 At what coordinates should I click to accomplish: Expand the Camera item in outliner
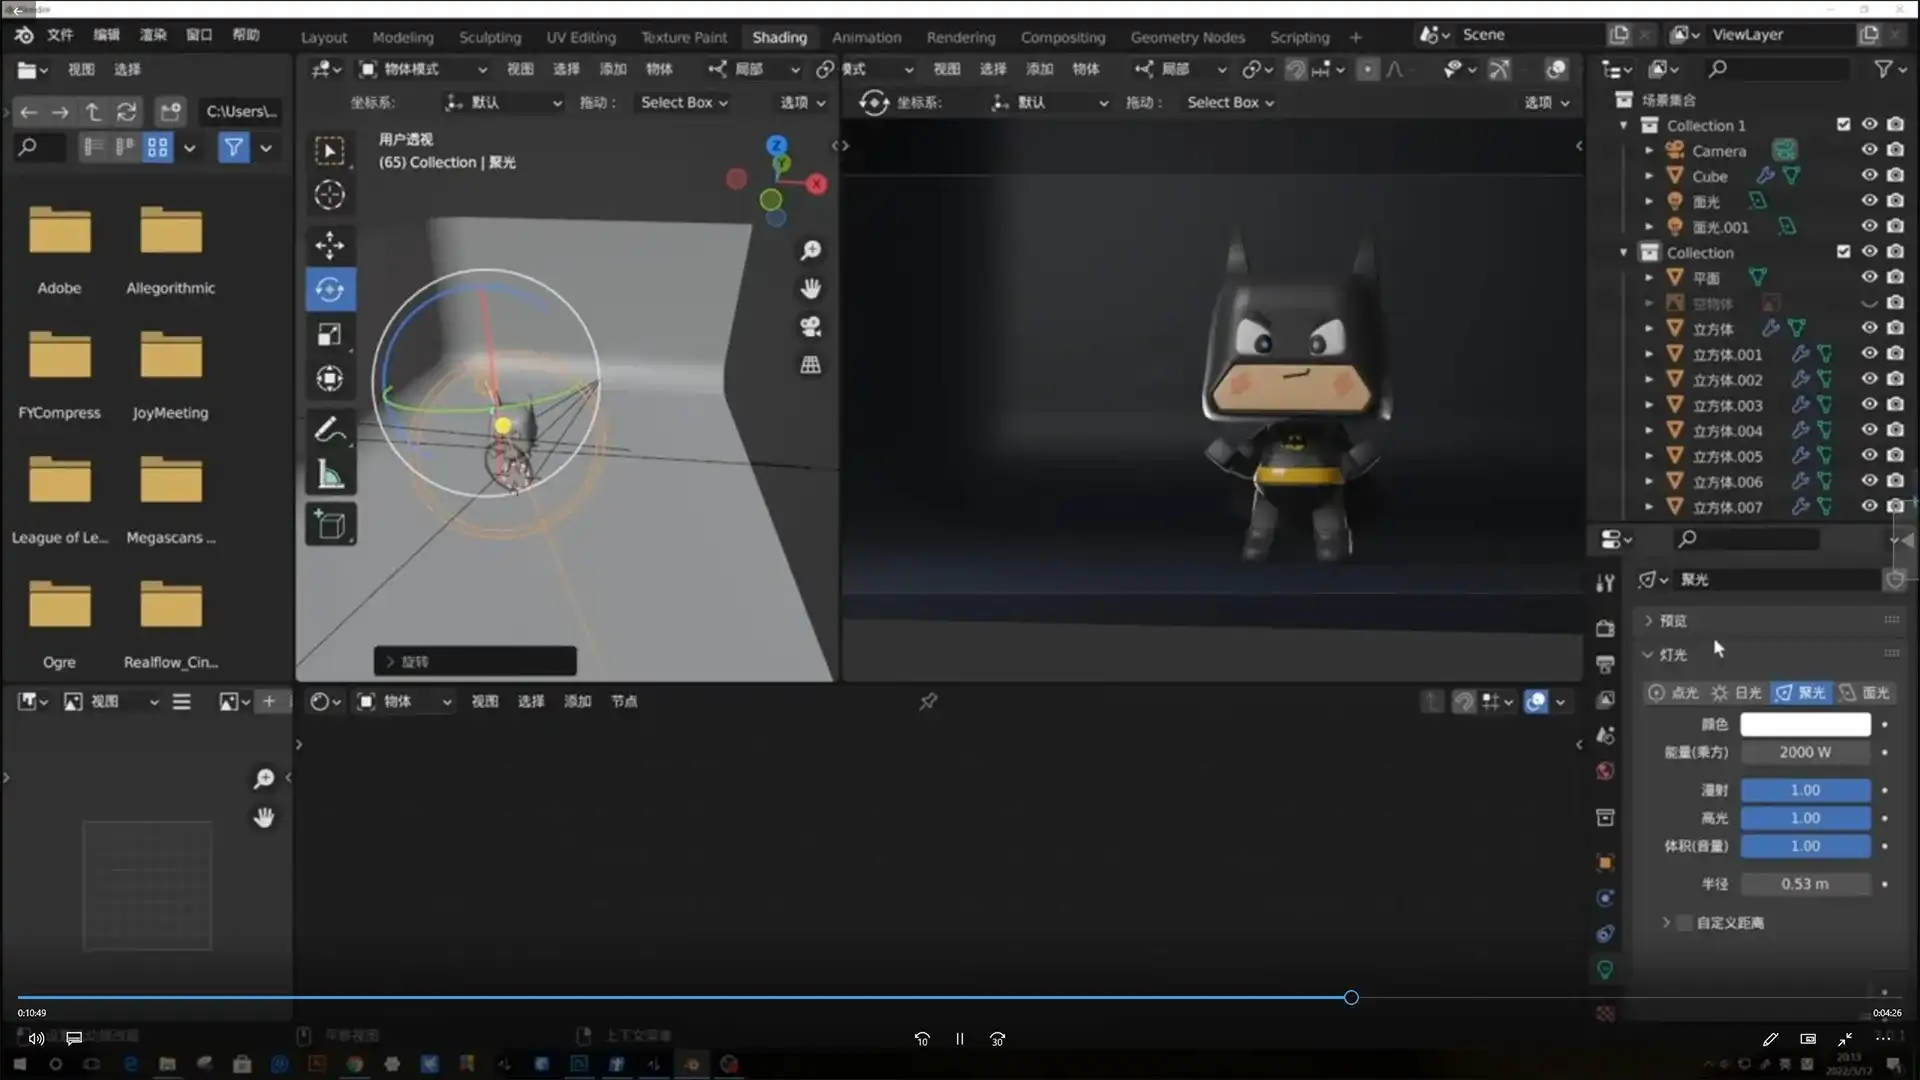coord(1649,151)
